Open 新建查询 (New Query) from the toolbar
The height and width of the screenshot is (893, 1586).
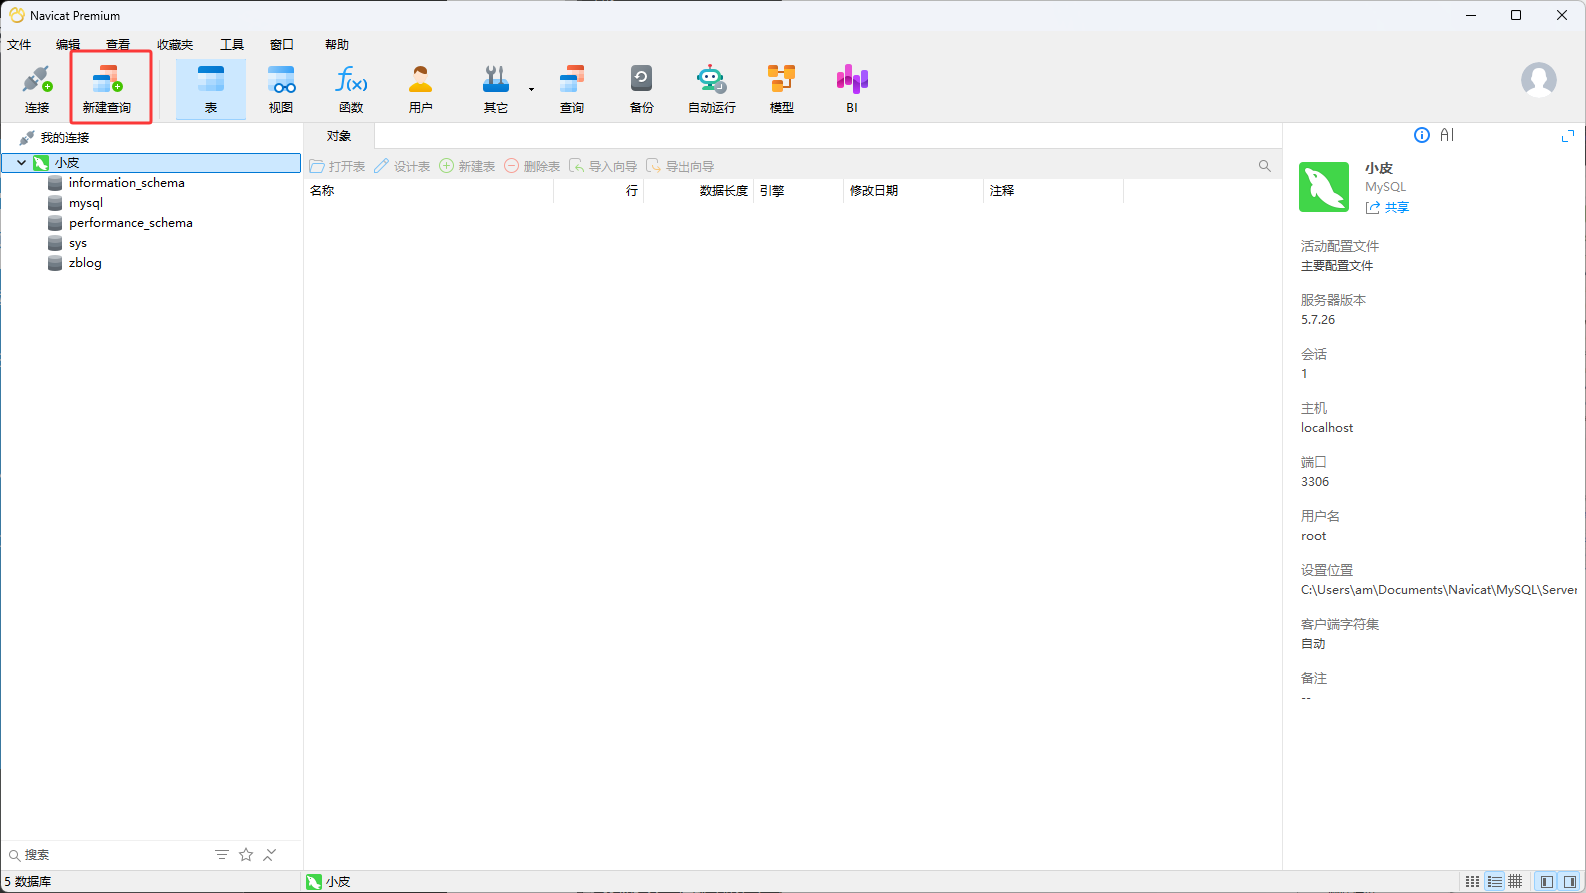pos(107,89)
